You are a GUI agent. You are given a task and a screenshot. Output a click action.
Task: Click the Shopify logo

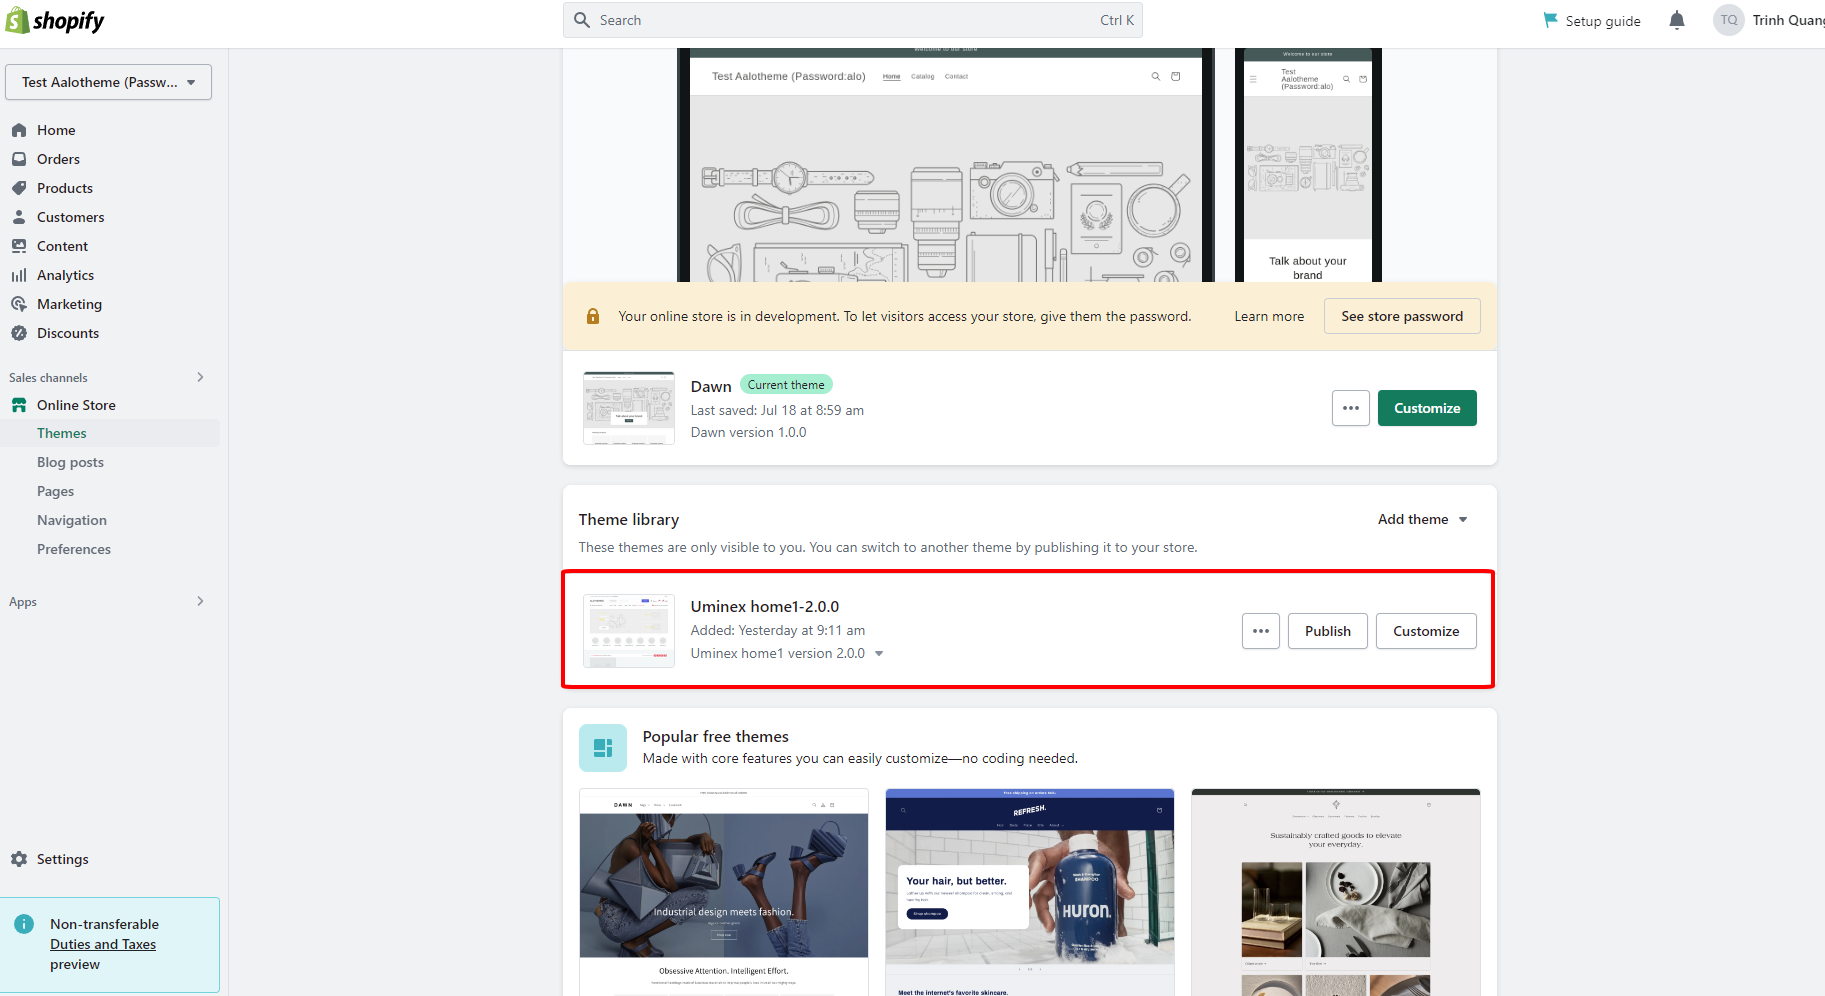pos(55,20)
